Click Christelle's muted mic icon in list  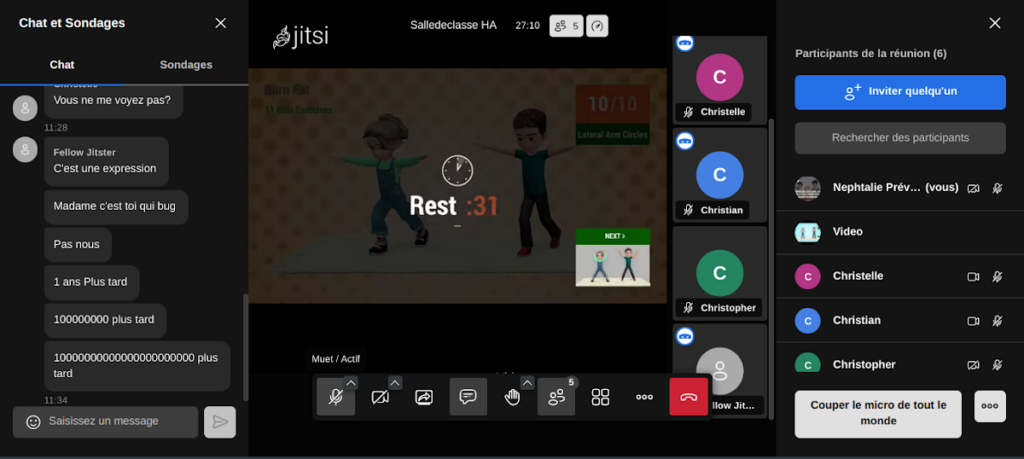click(x=997, y=277)
